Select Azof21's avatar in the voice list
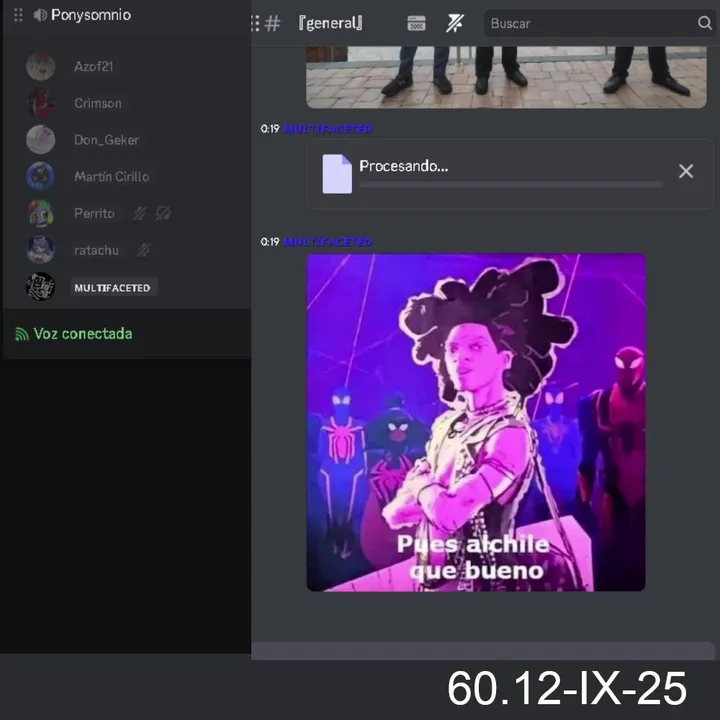This screenshot has height=720, width=720. [x=40, y=66]
